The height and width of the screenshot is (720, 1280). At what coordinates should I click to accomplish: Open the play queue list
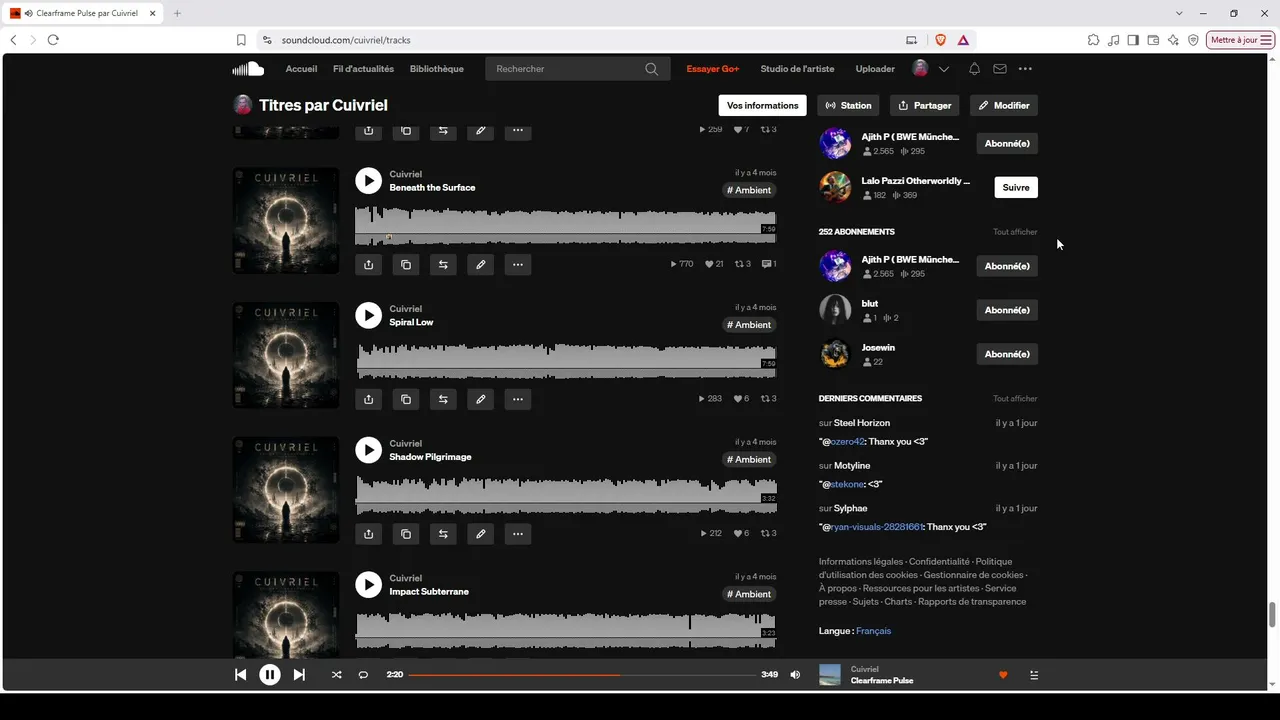[1034, 675]
